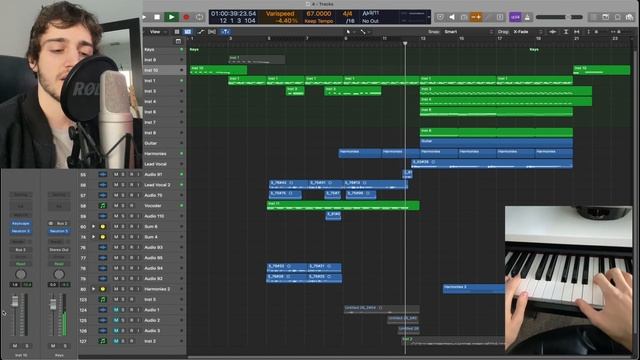640x360 pixels.
Task: Open the Browsers icon at far right
Action: point(629,17)
